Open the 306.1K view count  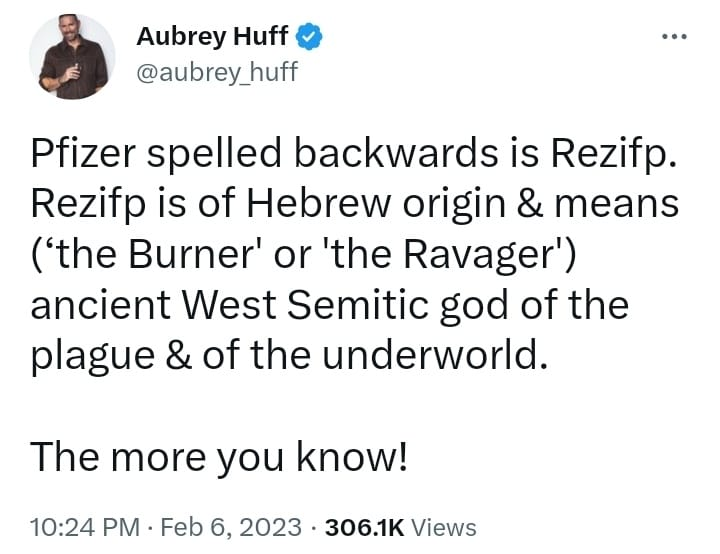pos(365,527)
